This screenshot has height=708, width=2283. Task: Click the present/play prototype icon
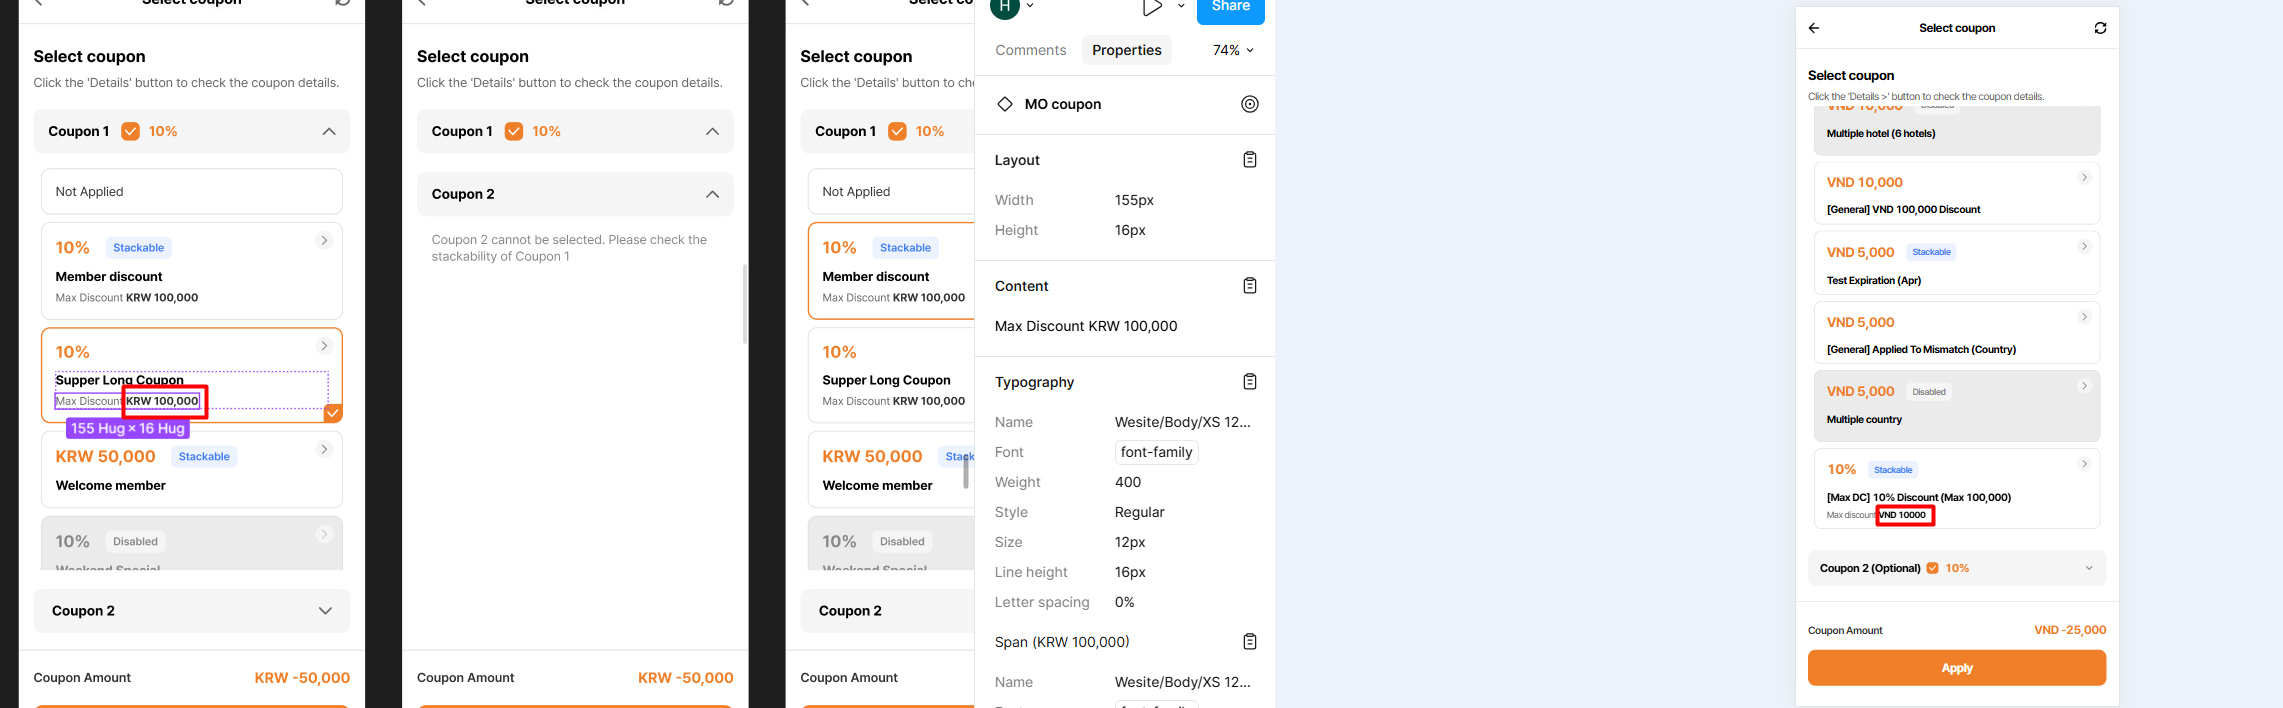pos(1152,8)
